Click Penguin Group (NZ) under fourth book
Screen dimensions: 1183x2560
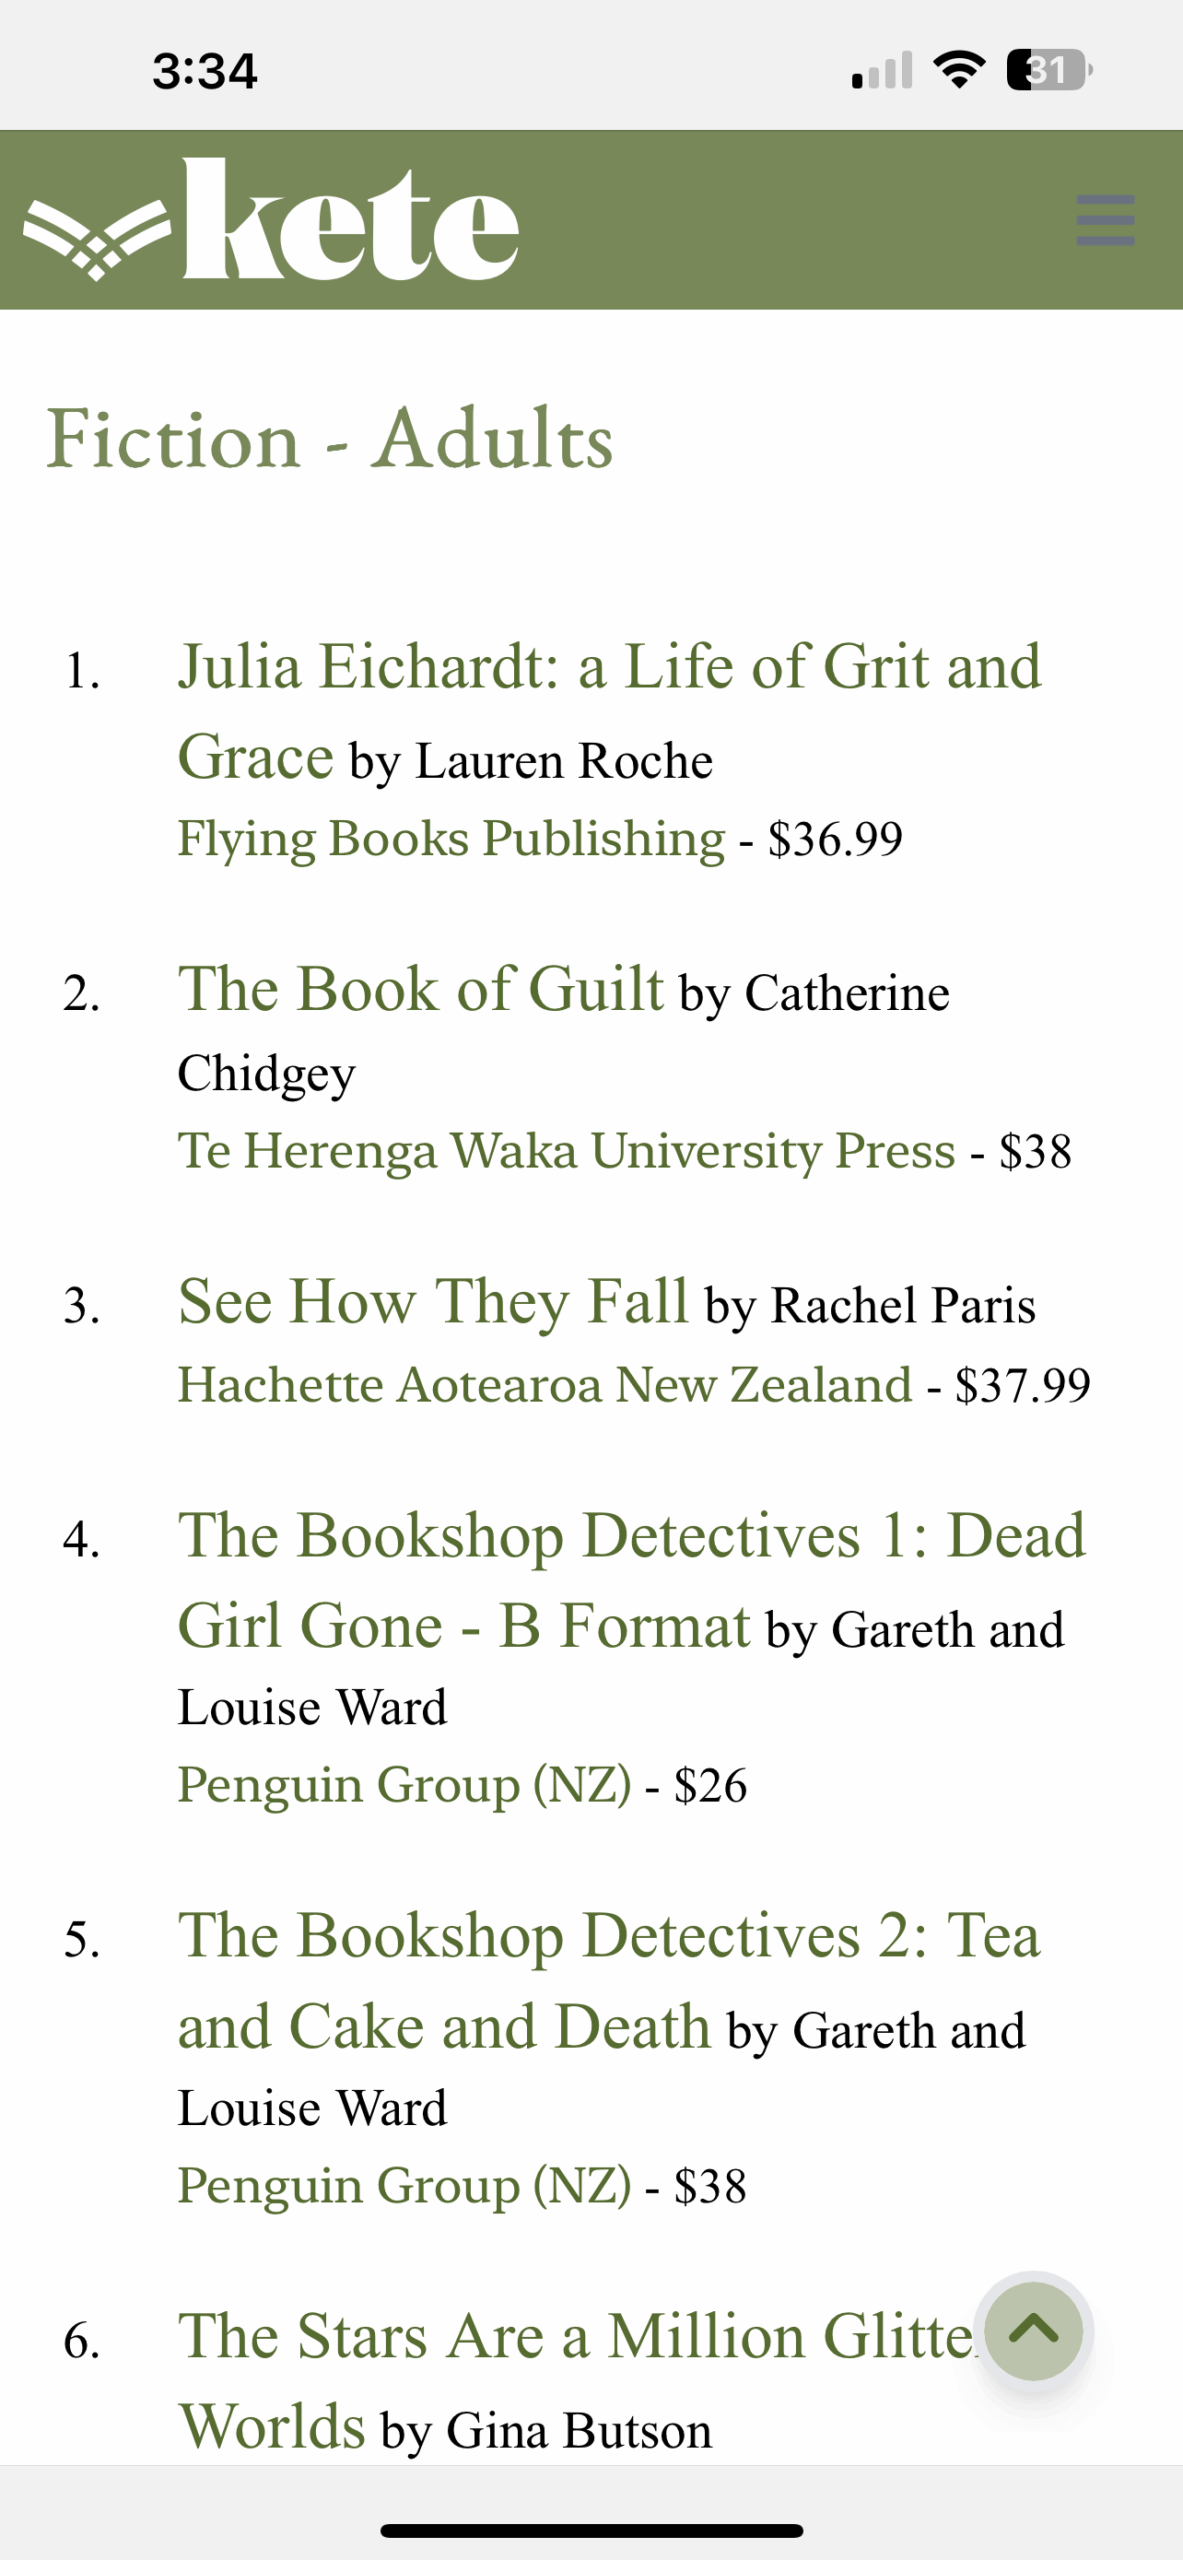[404, 1785]
